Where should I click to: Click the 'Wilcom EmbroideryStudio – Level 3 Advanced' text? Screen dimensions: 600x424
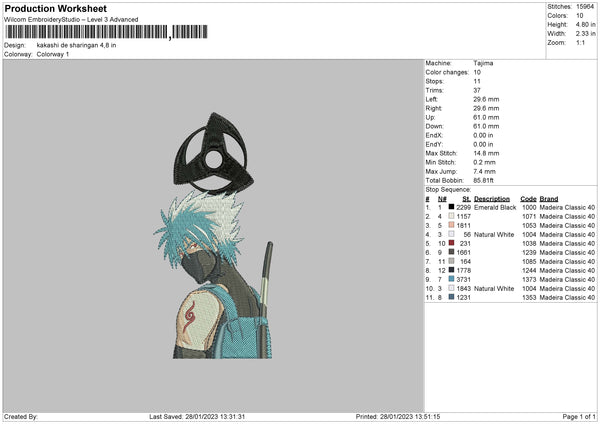[71, 20]
